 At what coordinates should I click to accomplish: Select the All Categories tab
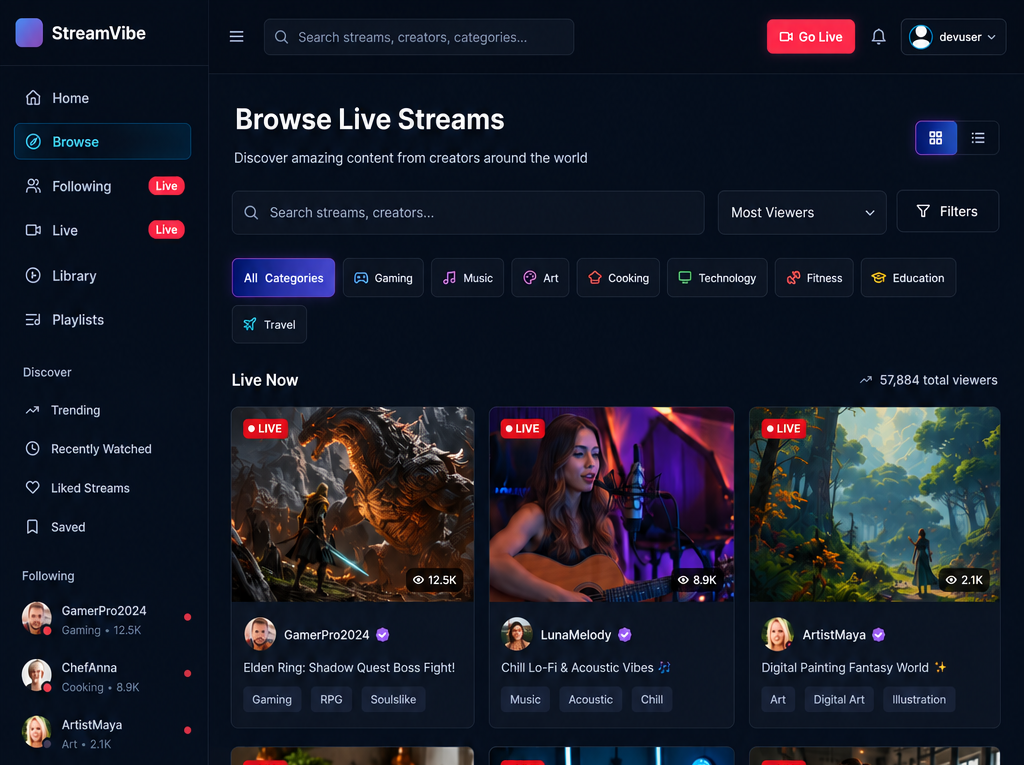(283, 278)
